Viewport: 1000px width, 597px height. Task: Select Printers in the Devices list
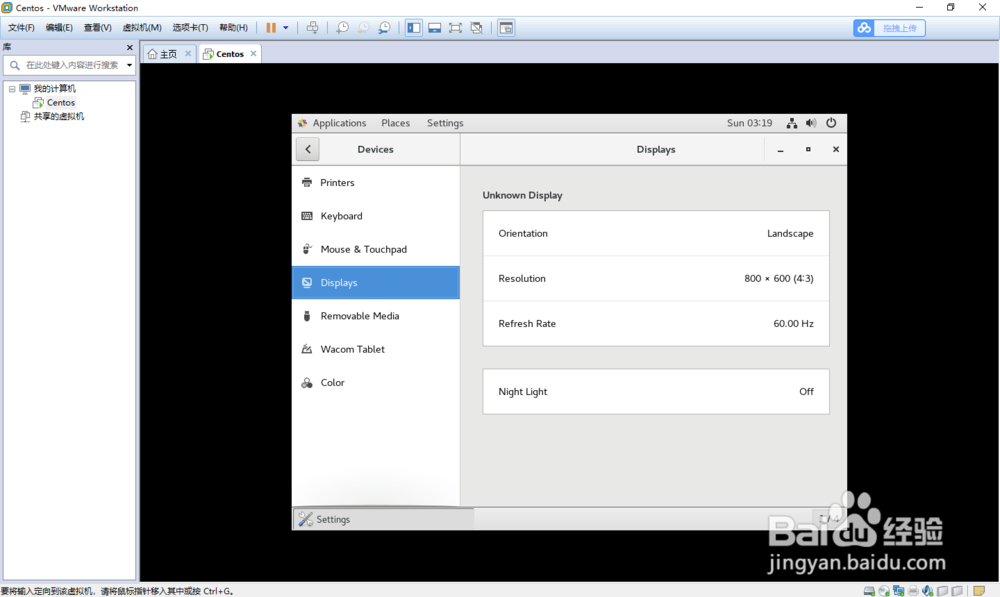click(x=376, y=182)
